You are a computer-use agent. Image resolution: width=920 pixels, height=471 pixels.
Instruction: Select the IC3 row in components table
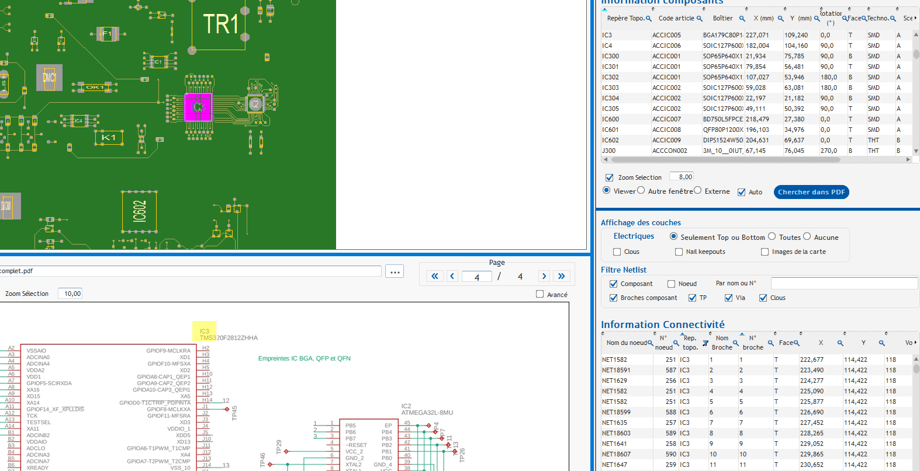(x=757, y=35)
